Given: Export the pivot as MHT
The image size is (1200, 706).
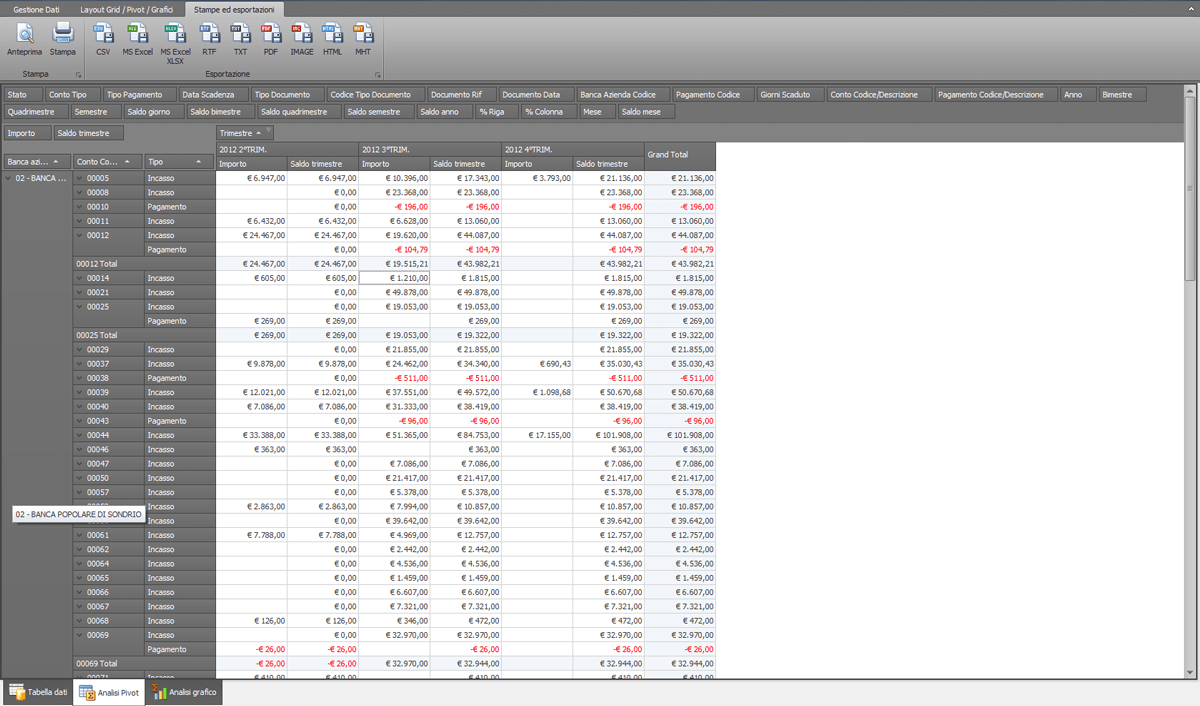Looking at the screenshot, I should coord(362,38).
